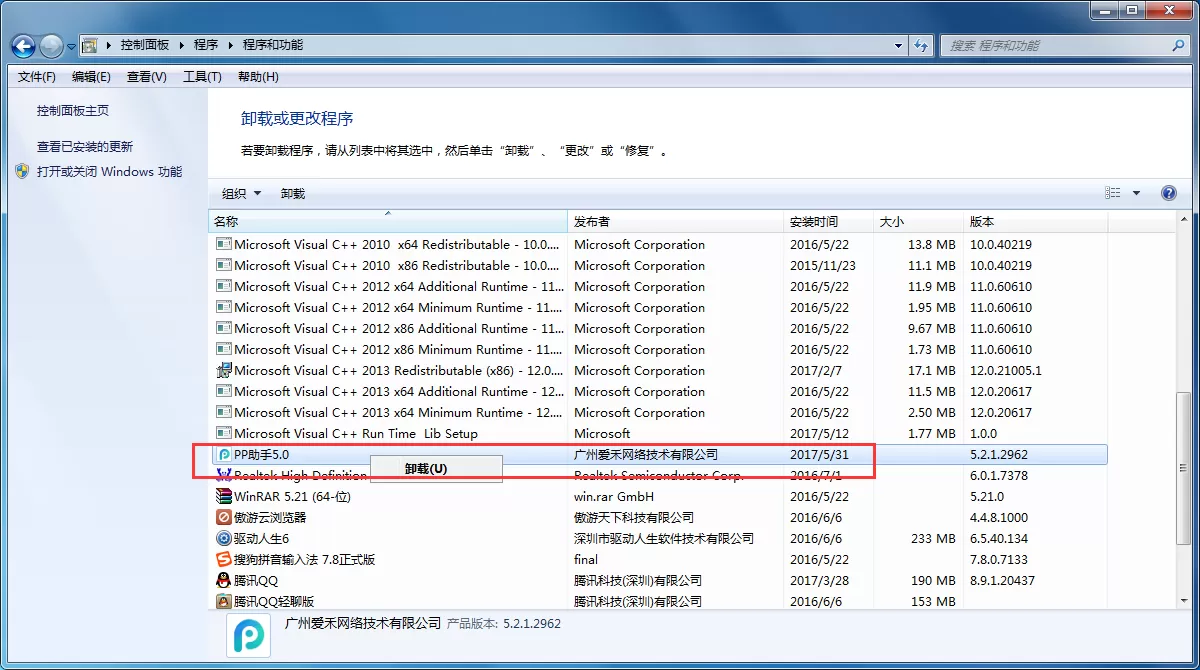
Task: Click the PP助手5.0 row icon
Action: (x=225, y=454)
